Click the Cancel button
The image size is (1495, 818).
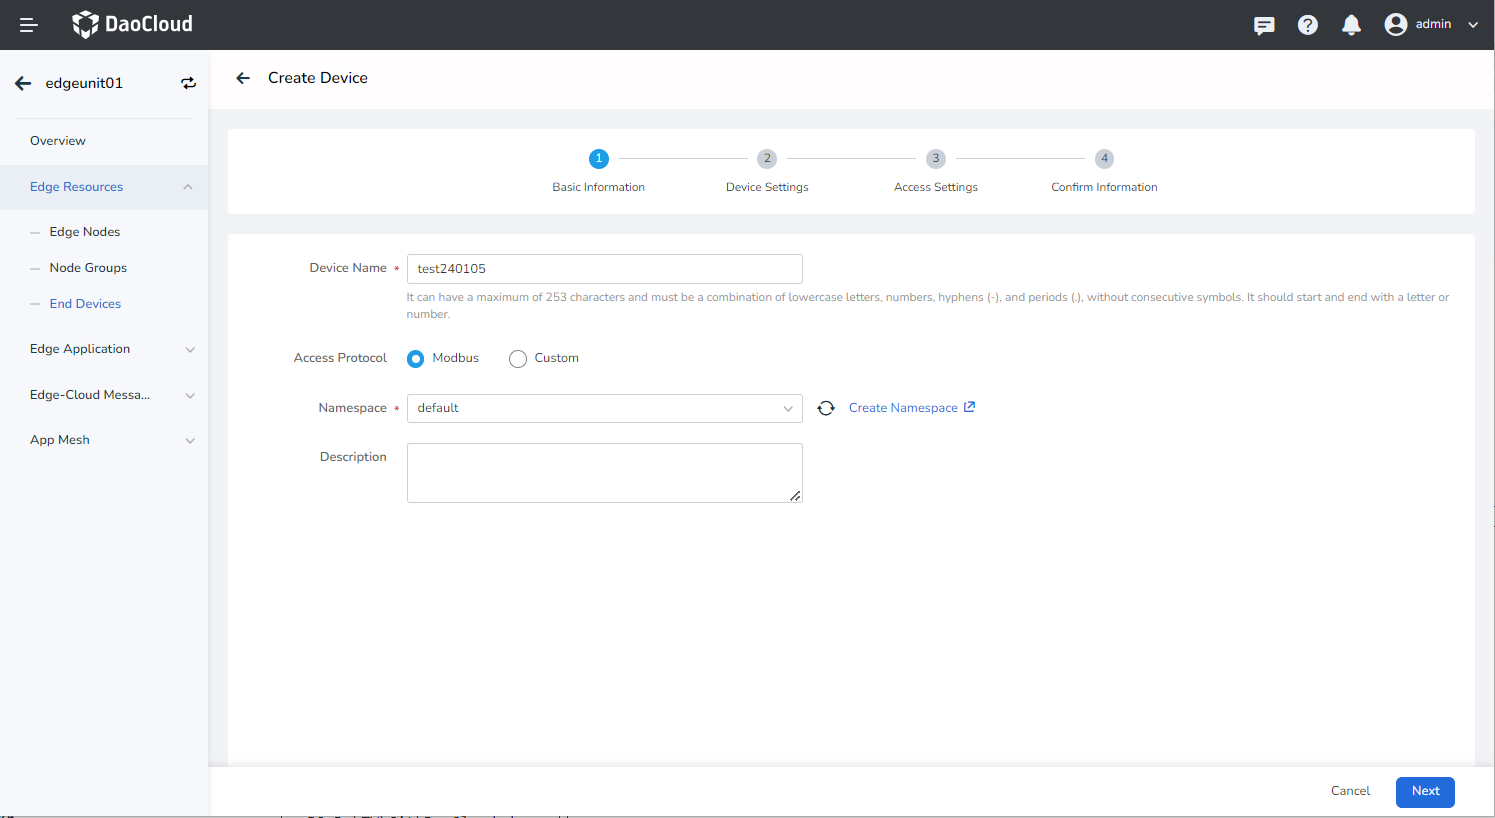(x=1350, y=791)
